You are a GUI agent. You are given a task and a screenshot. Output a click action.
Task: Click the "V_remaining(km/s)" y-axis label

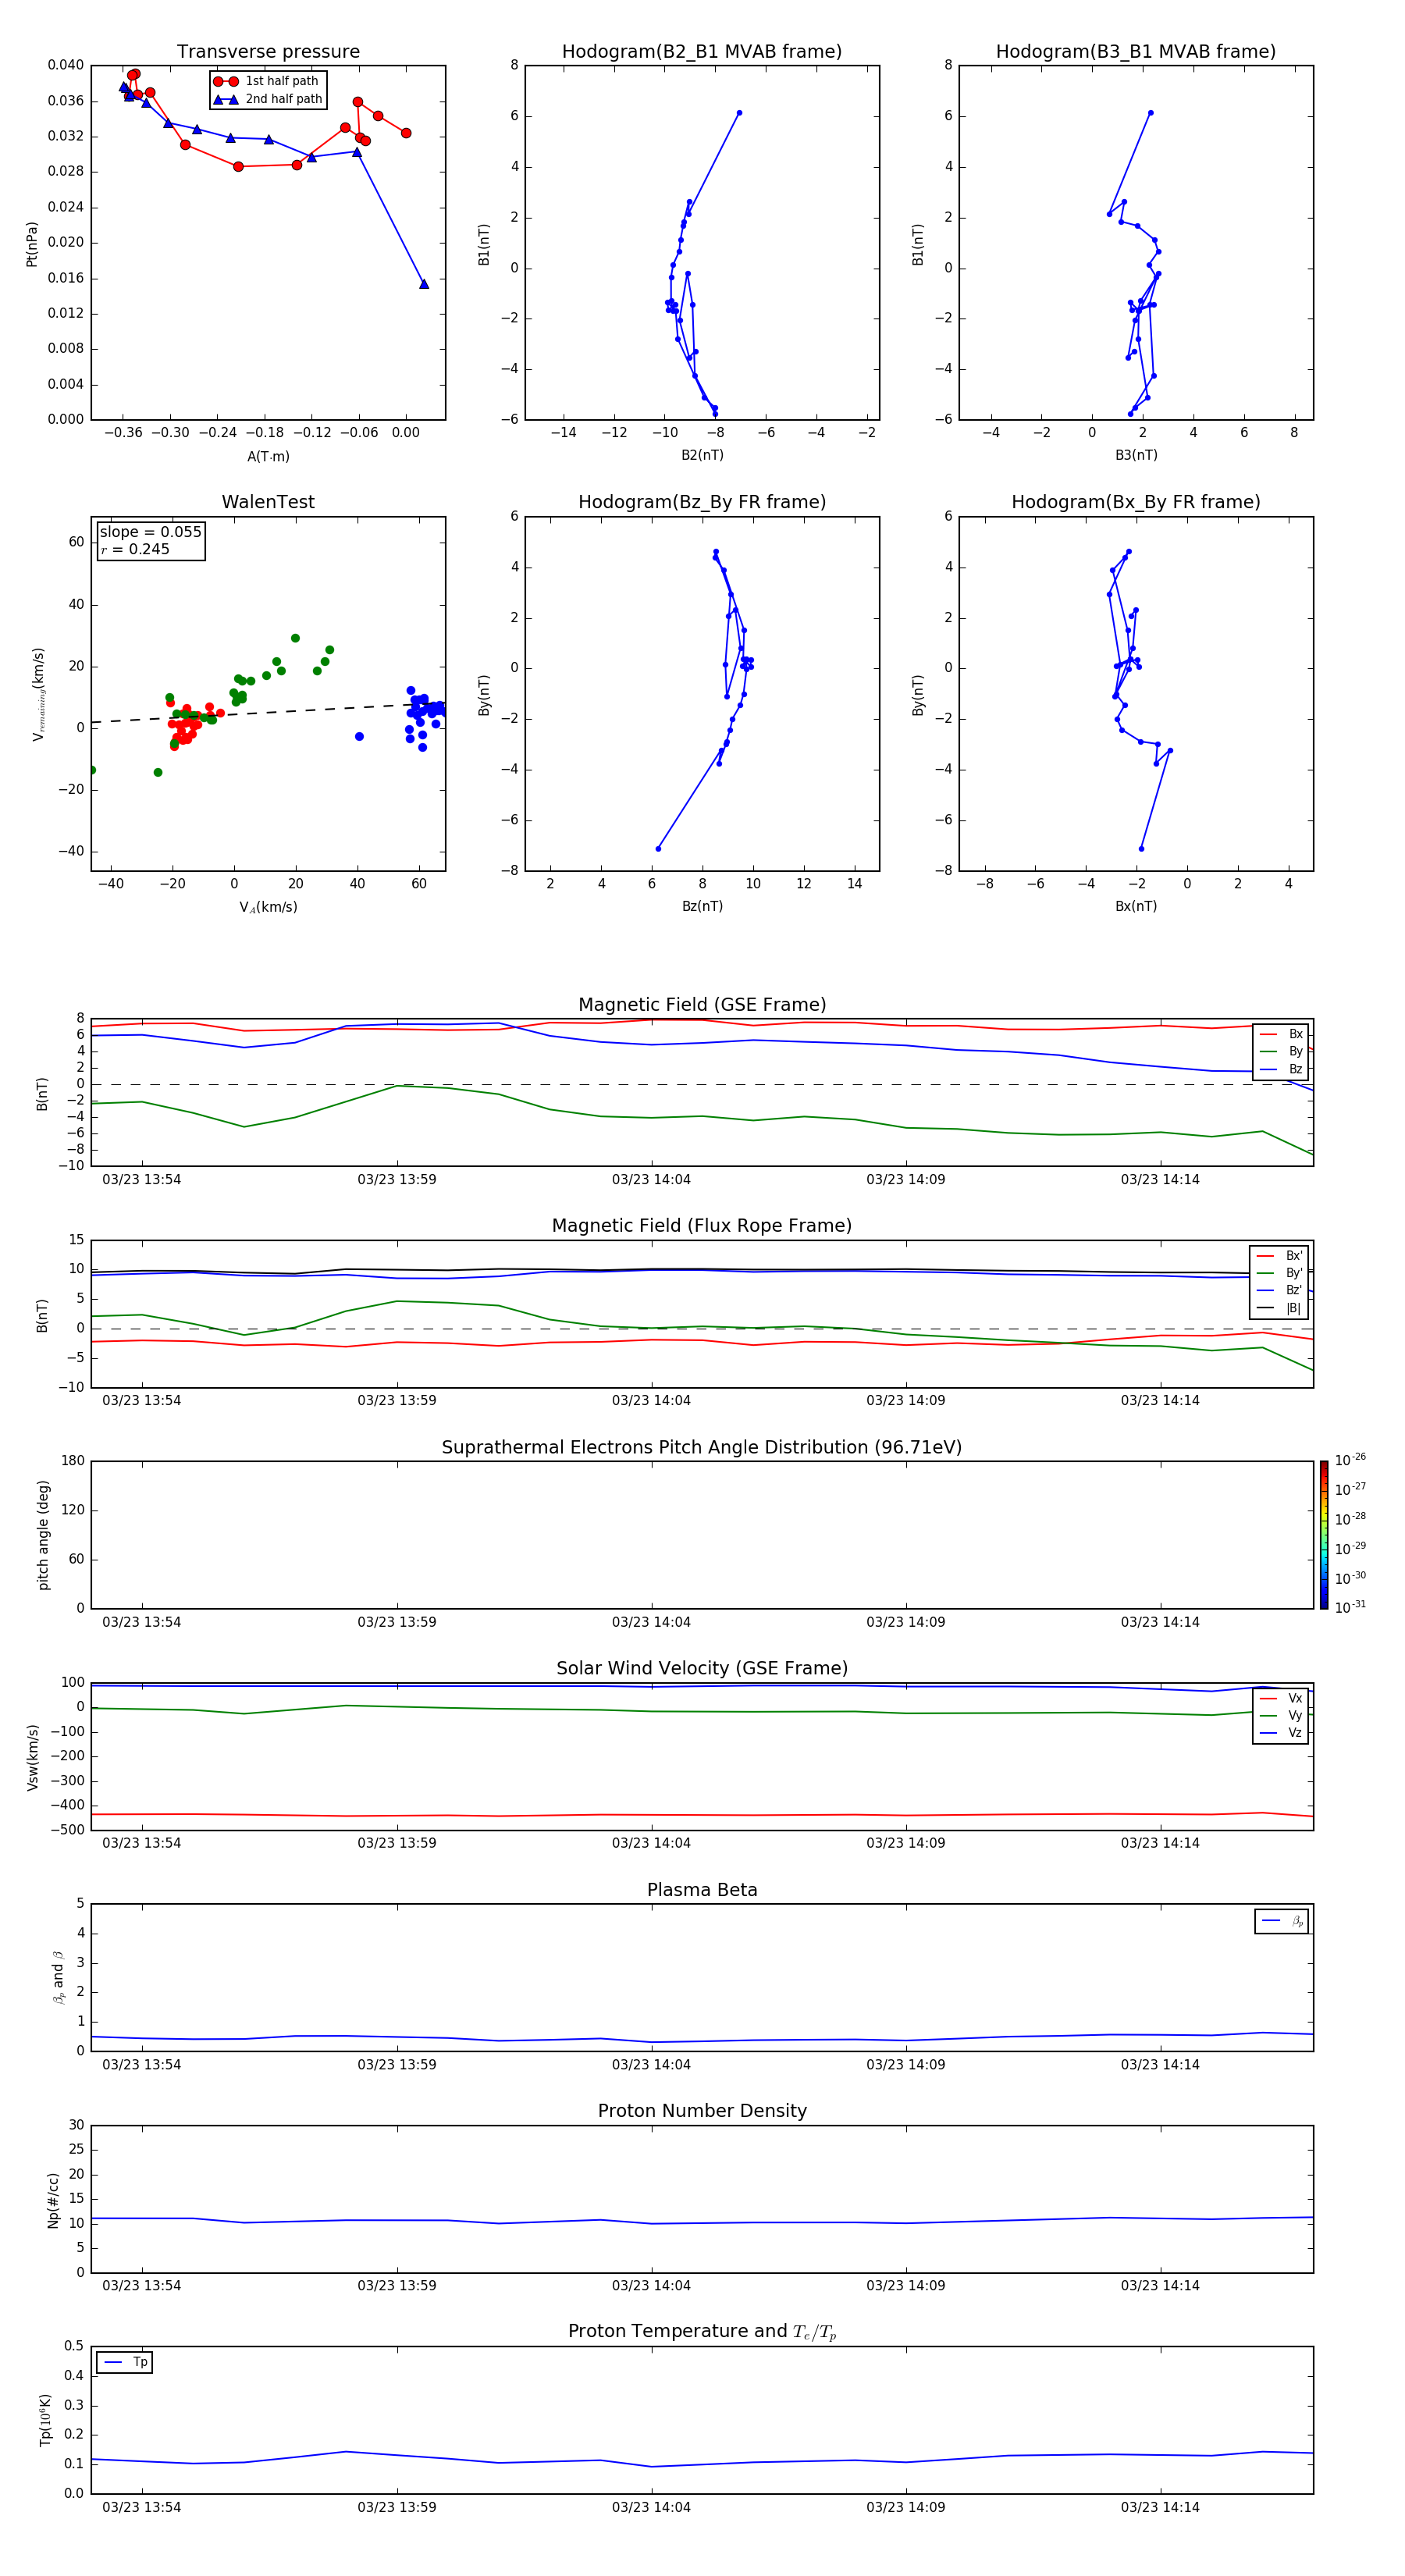(x=38, y=694)
